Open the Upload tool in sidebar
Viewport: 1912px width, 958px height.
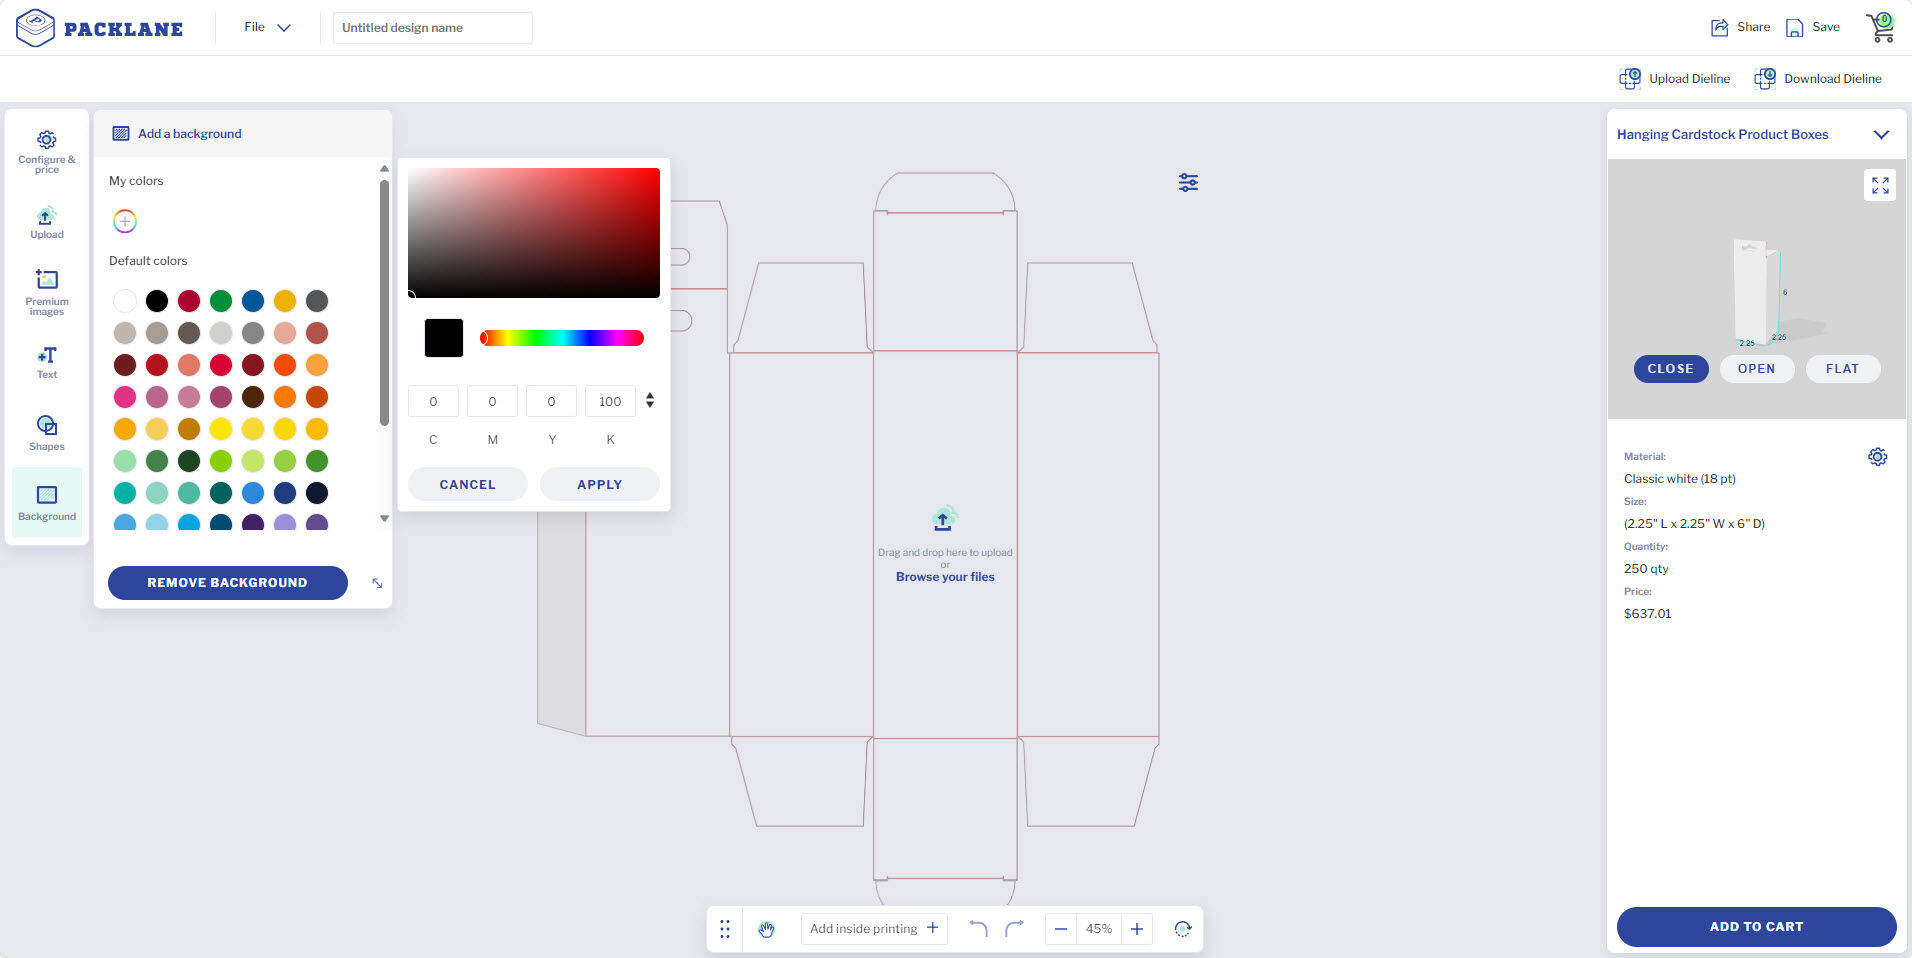point(46,223)
